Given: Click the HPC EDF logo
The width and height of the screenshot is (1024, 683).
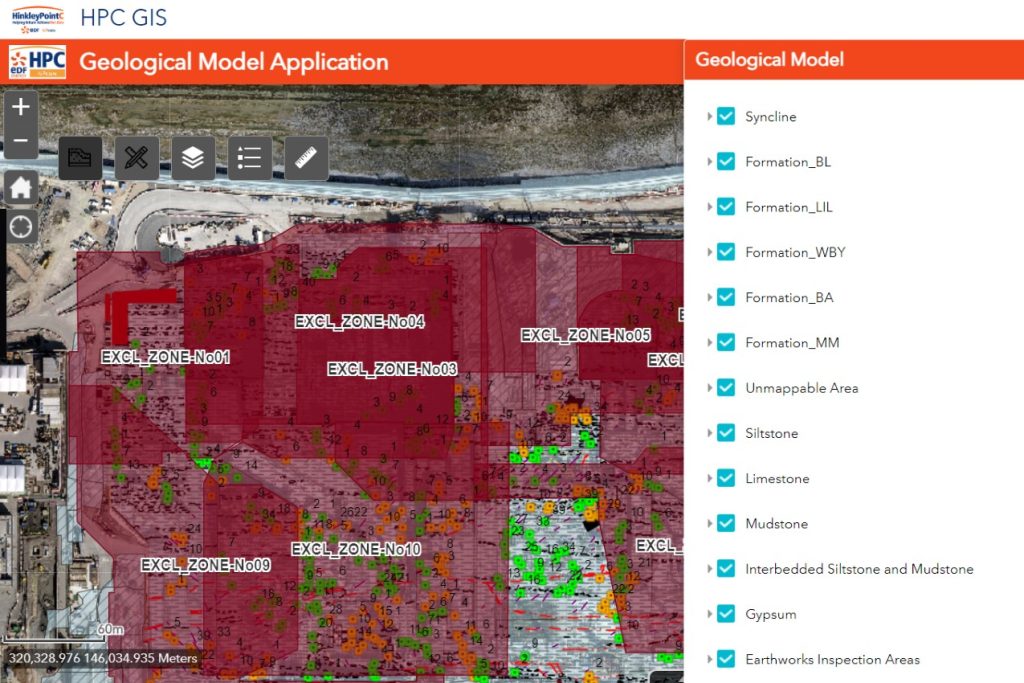Looking at the screenshot, I should point(38,61).
